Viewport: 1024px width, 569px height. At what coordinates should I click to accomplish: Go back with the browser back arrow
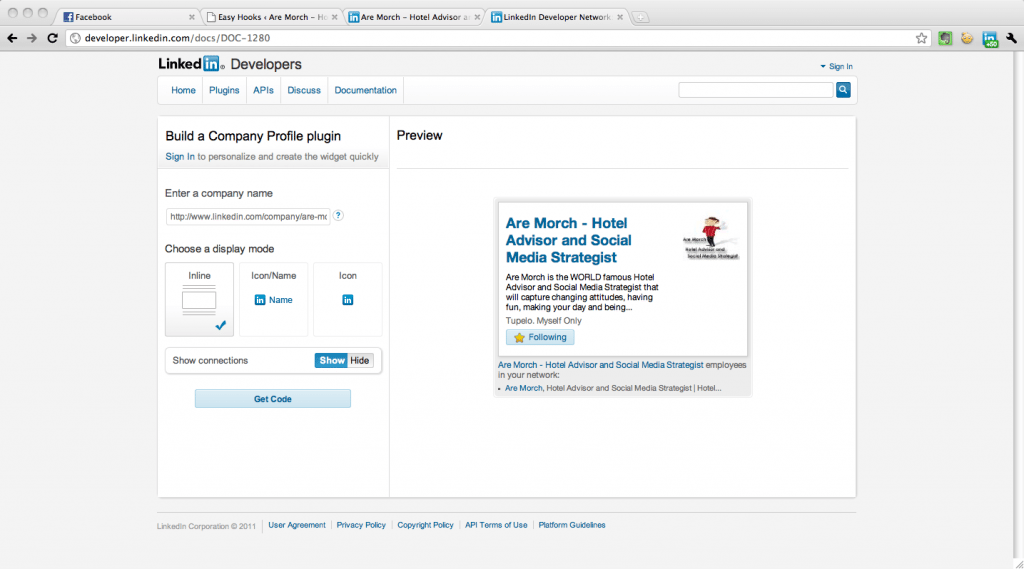tap(12, 38)
